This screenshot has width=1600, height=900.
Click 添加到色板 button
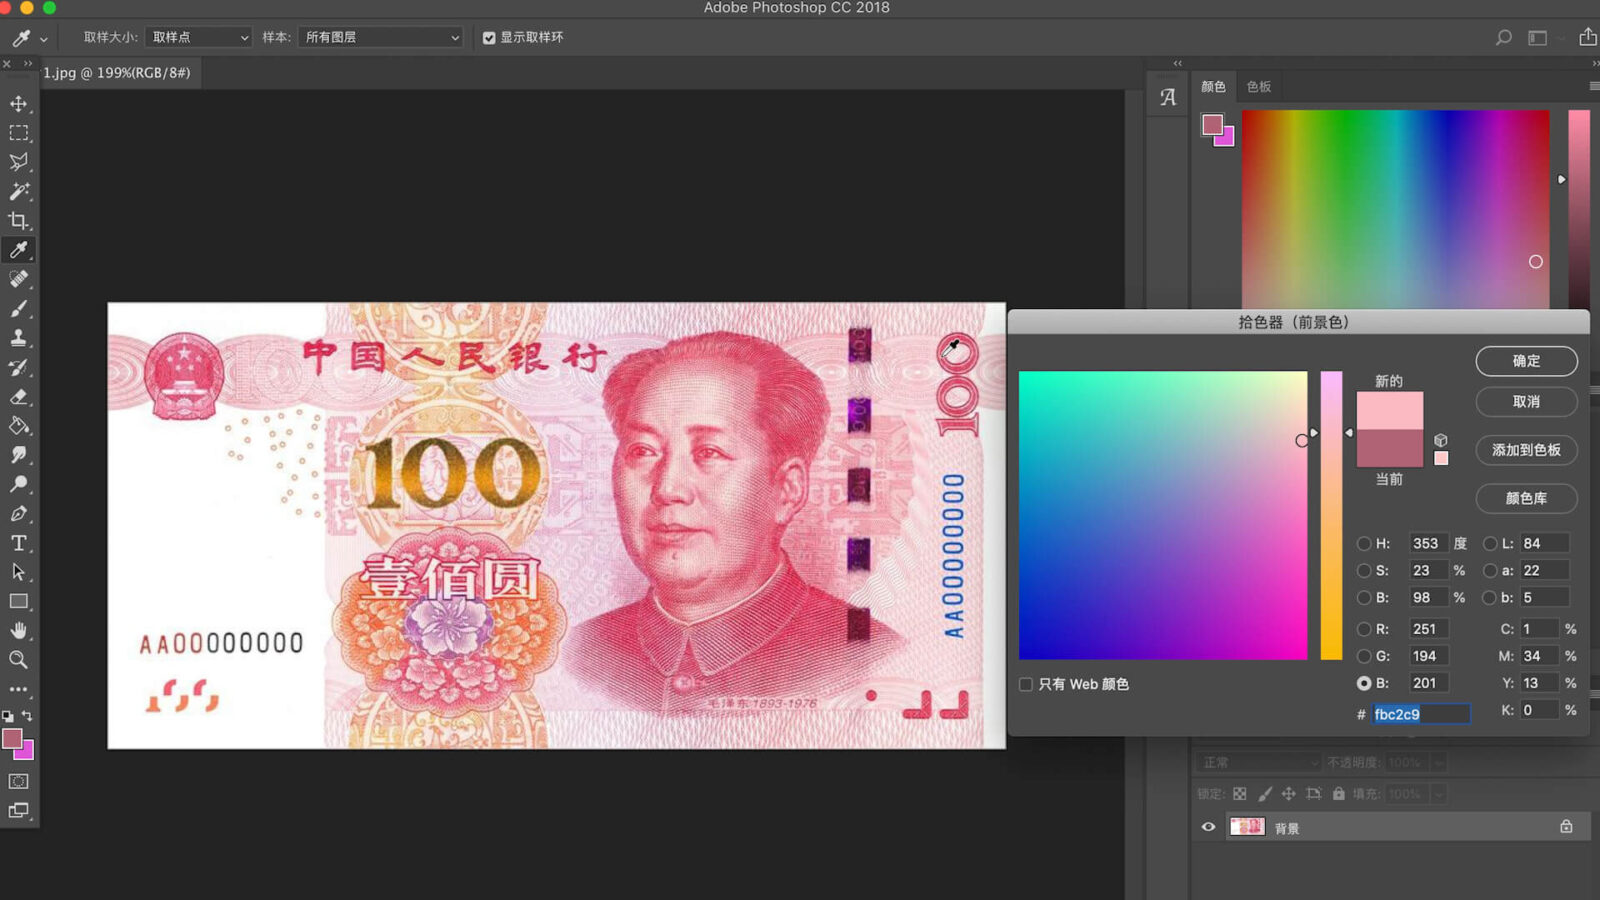pos(1526,450)
